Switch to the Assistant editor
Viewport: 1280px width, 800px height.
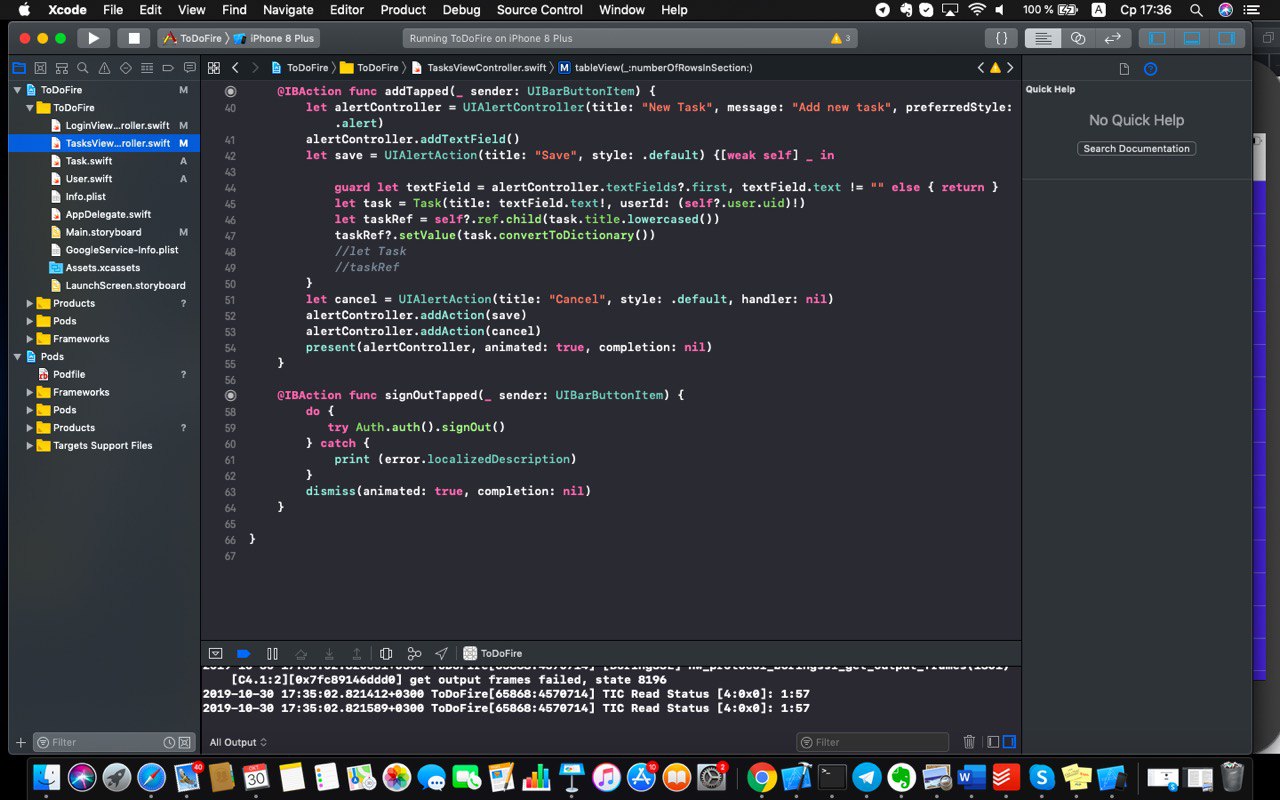(1078, 38)
